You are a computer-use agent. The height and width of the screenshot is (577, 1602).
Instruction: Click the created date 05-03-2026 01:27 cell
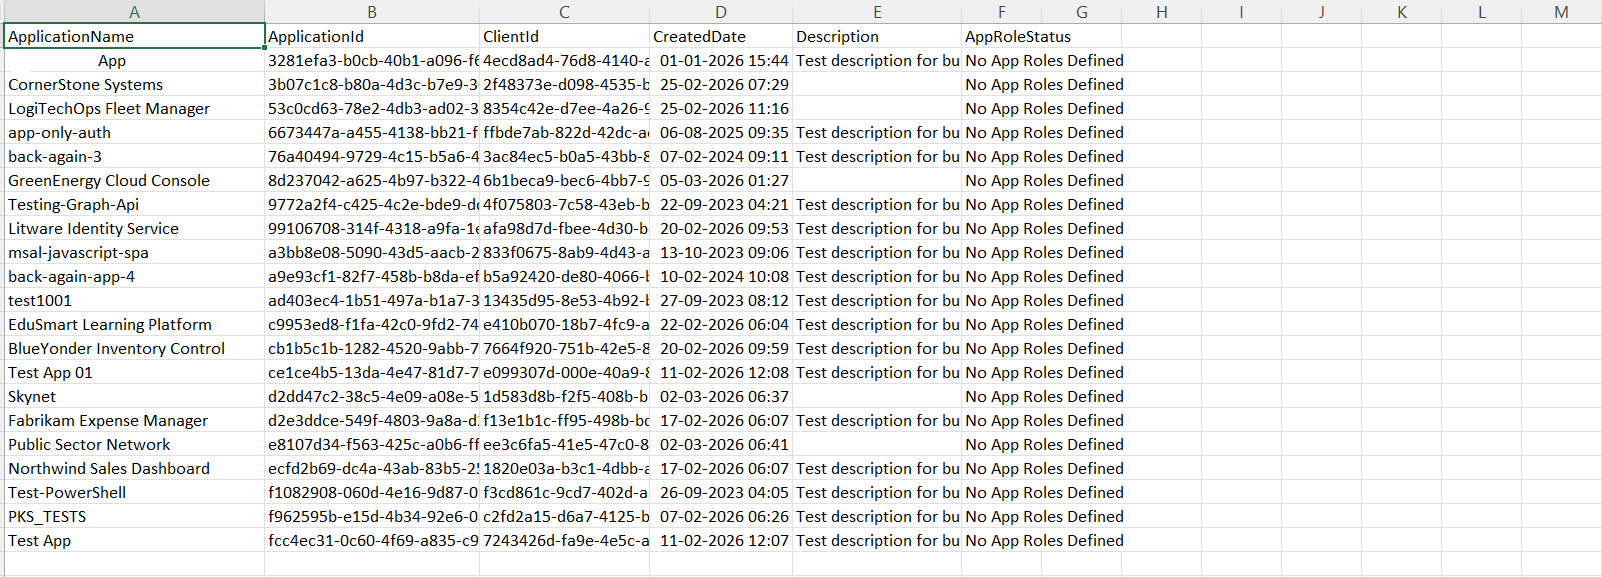[721, 181]
